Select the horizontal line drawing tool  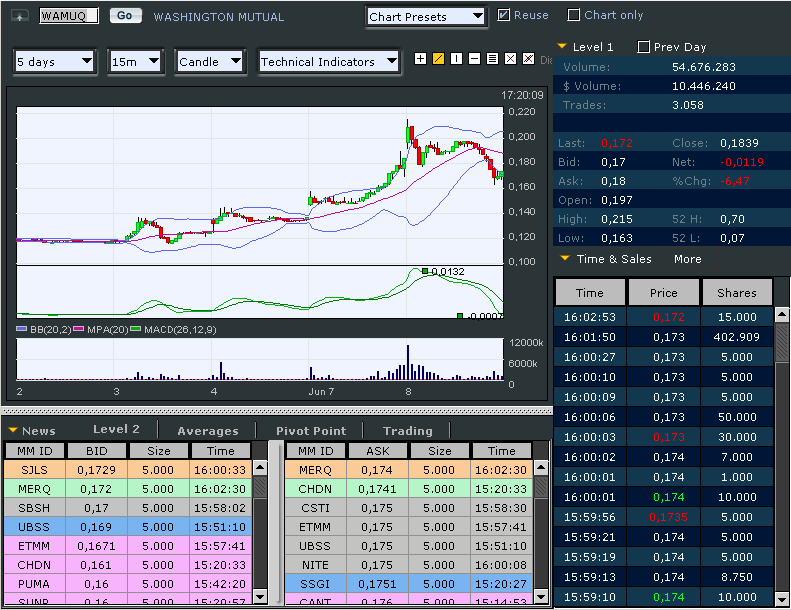click(x=474, y=59)
